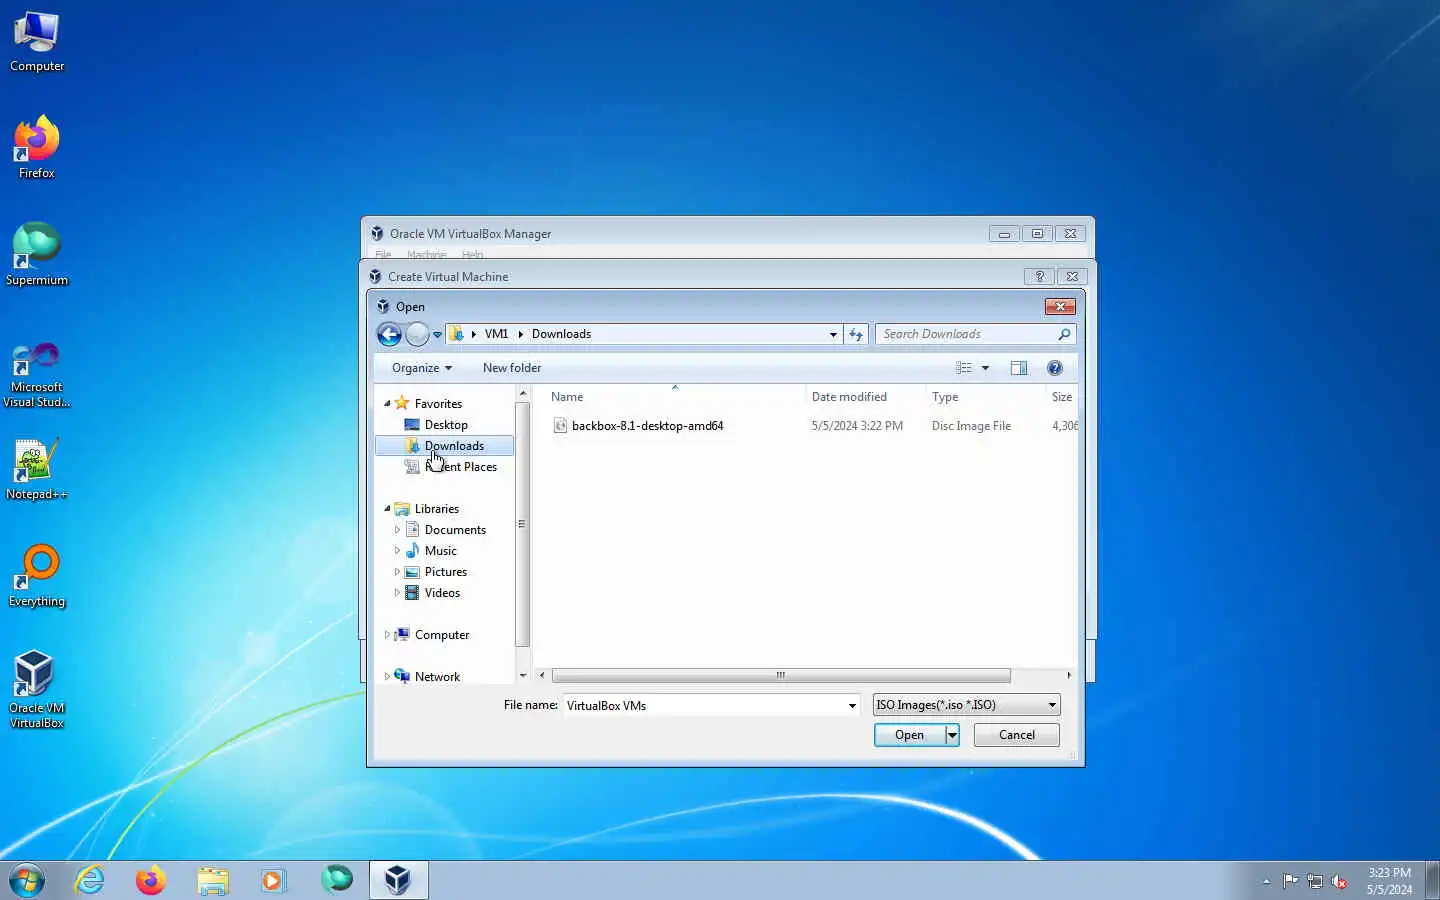Click the horizontal scrollbar in file list
1440x900 pixels.
(781, 675)
